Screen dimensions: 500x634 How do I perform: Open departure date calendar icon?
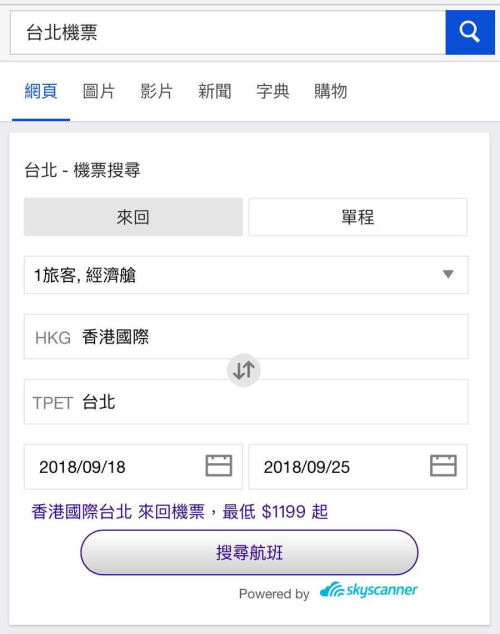pyautogui.click(x=219, y=466)
